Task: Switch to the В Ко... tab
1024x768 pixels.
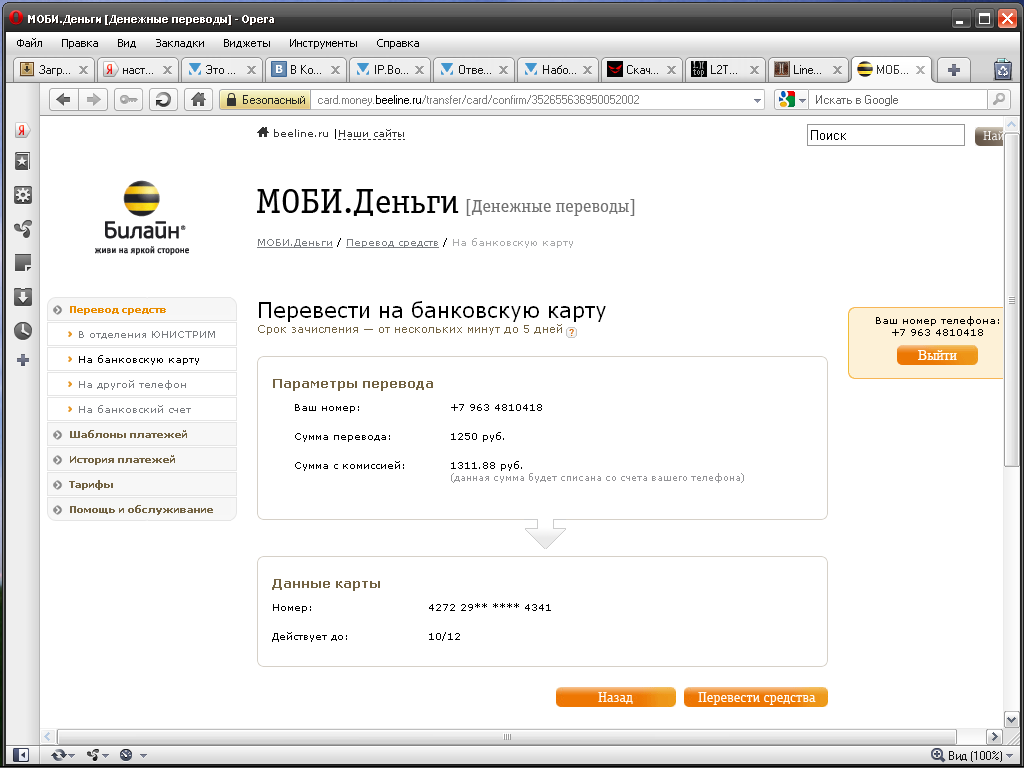Action: coord(306,70)
